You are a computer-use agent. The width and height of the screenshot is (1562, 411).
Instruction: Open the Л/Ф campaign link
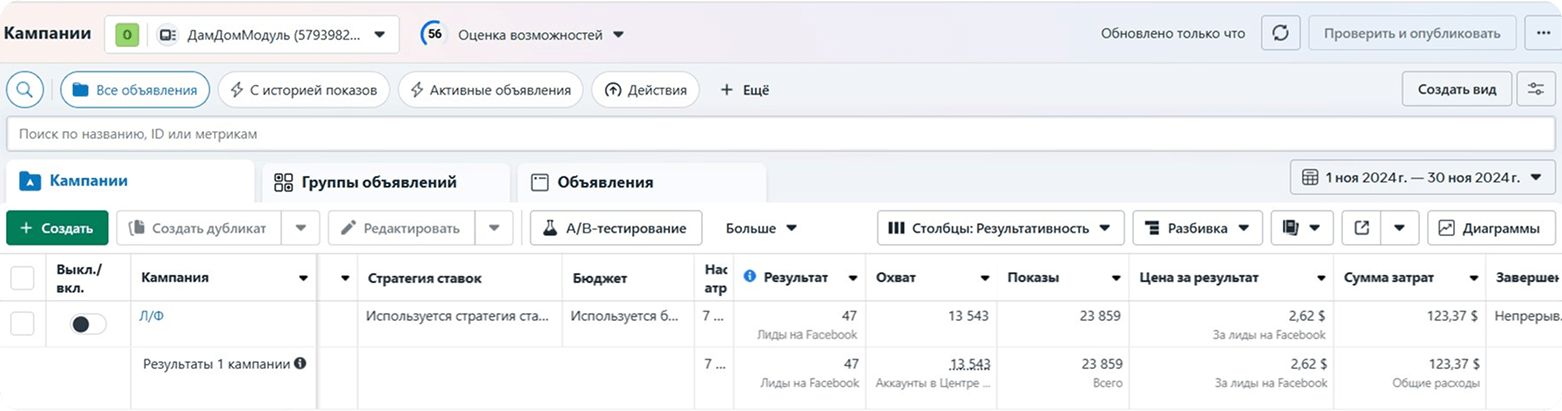151,316
